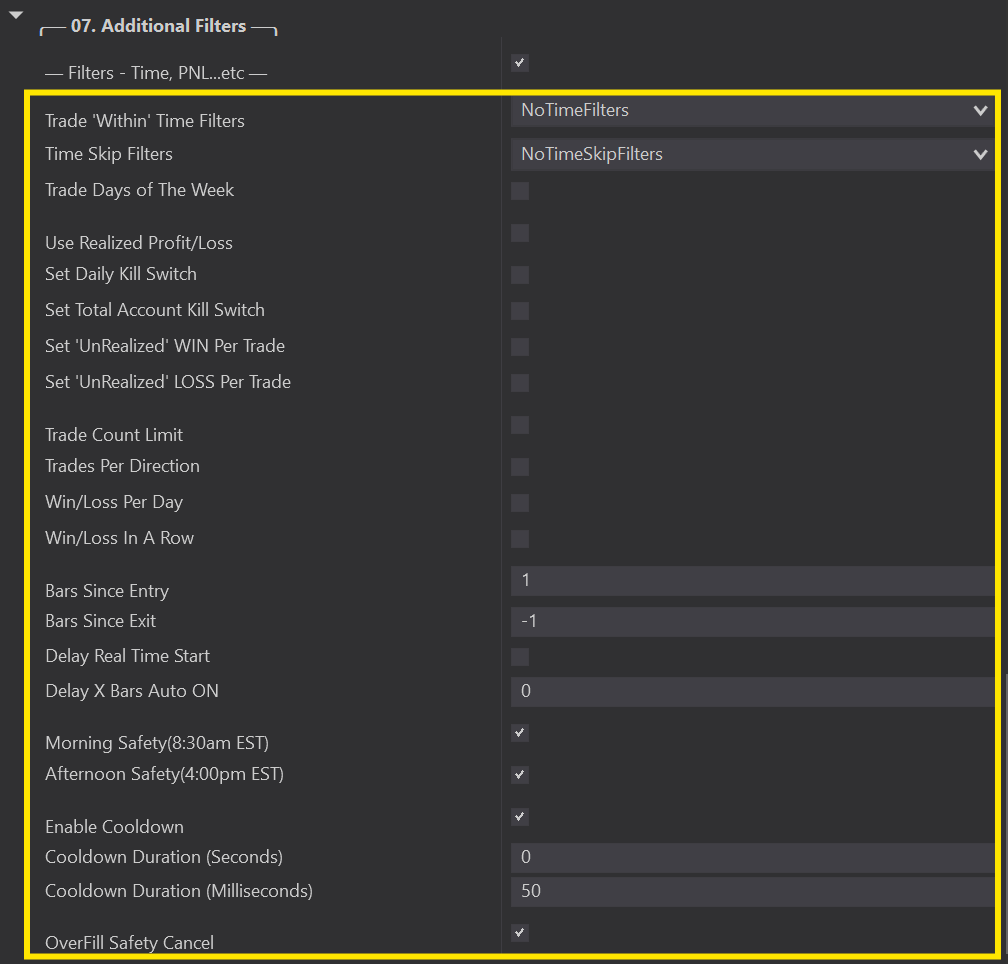Enable Set 'UnRealized' LOSS Per Trade
This screenshot has width=1008, height=964.
tap(520, 383)
